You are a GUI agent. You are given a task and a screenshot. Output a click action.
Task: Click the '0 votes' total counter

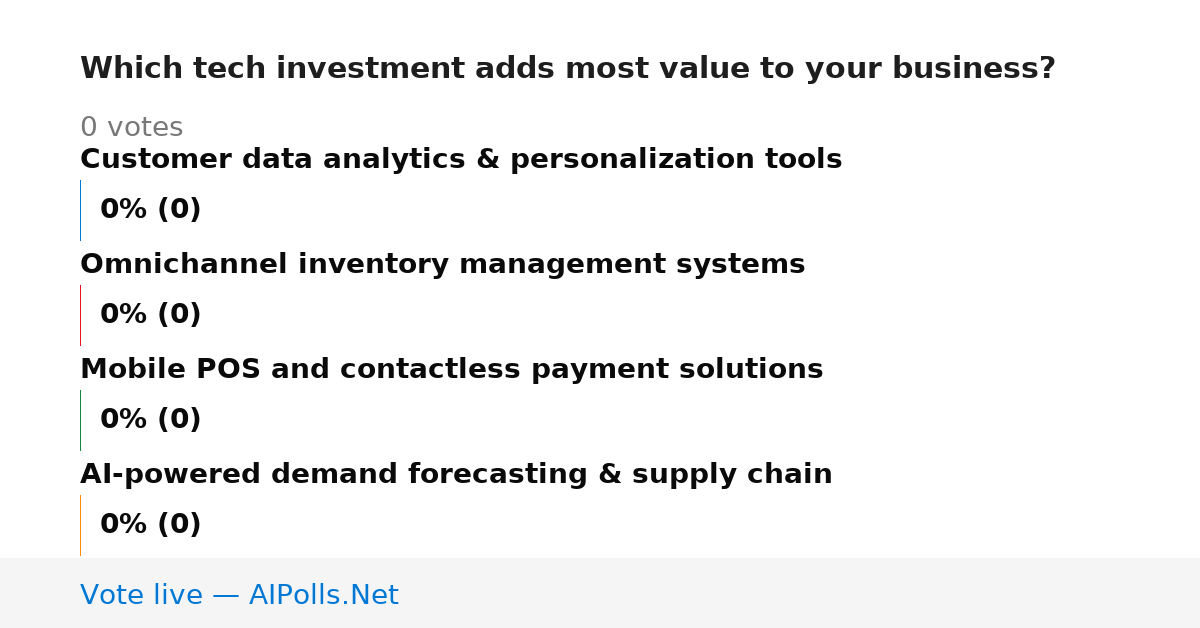click(131, 128)
